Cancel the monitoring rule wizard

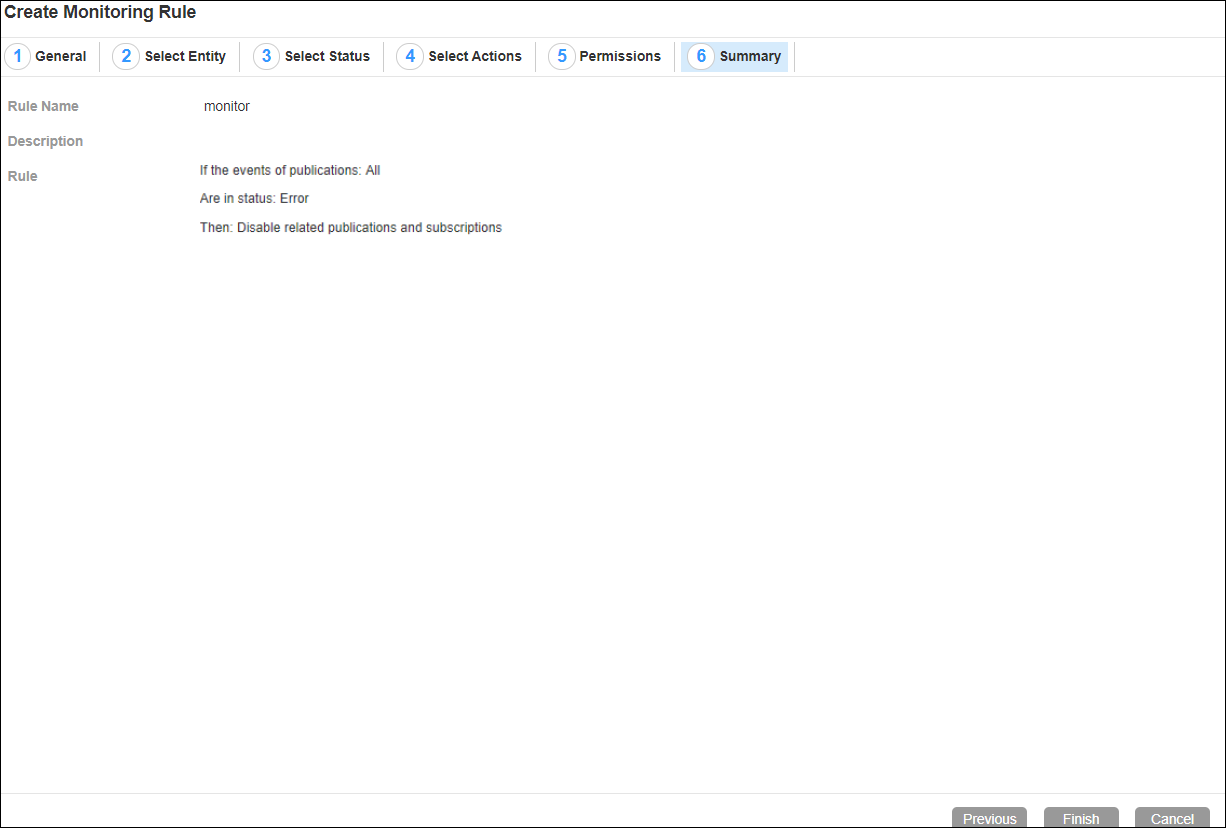tap(1172, 818)
